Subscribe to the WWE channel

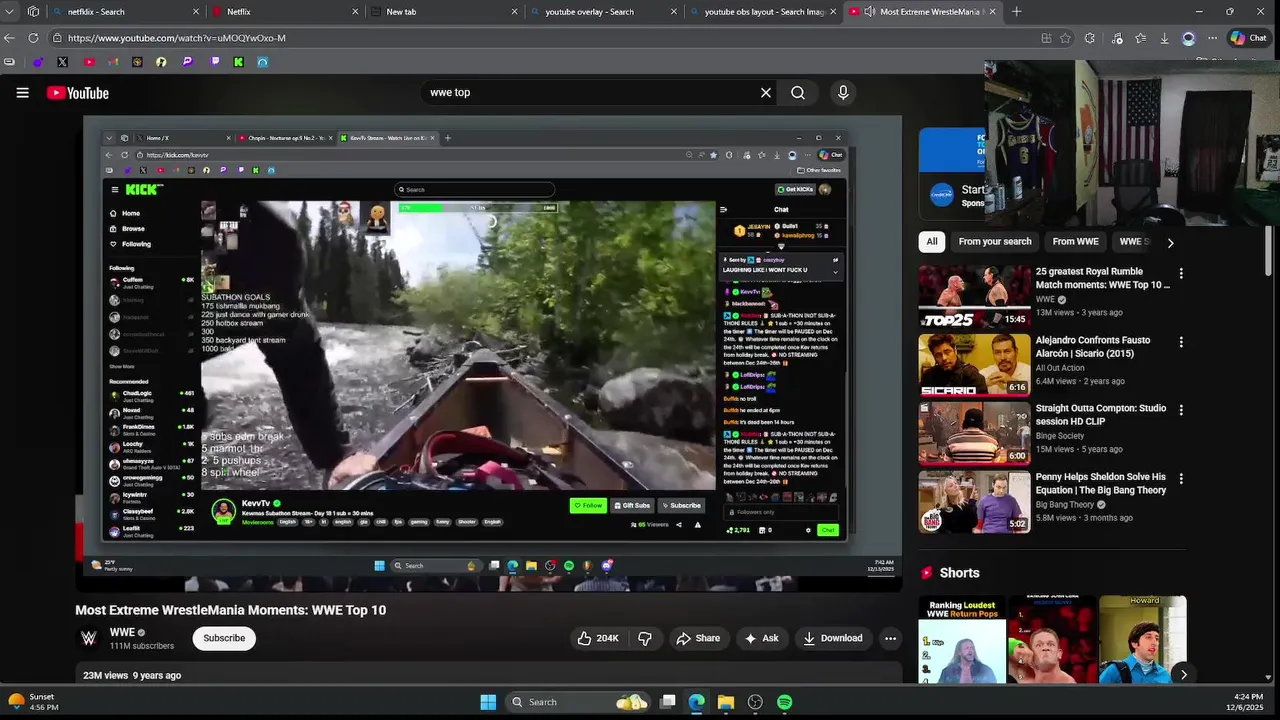point(224,638)
